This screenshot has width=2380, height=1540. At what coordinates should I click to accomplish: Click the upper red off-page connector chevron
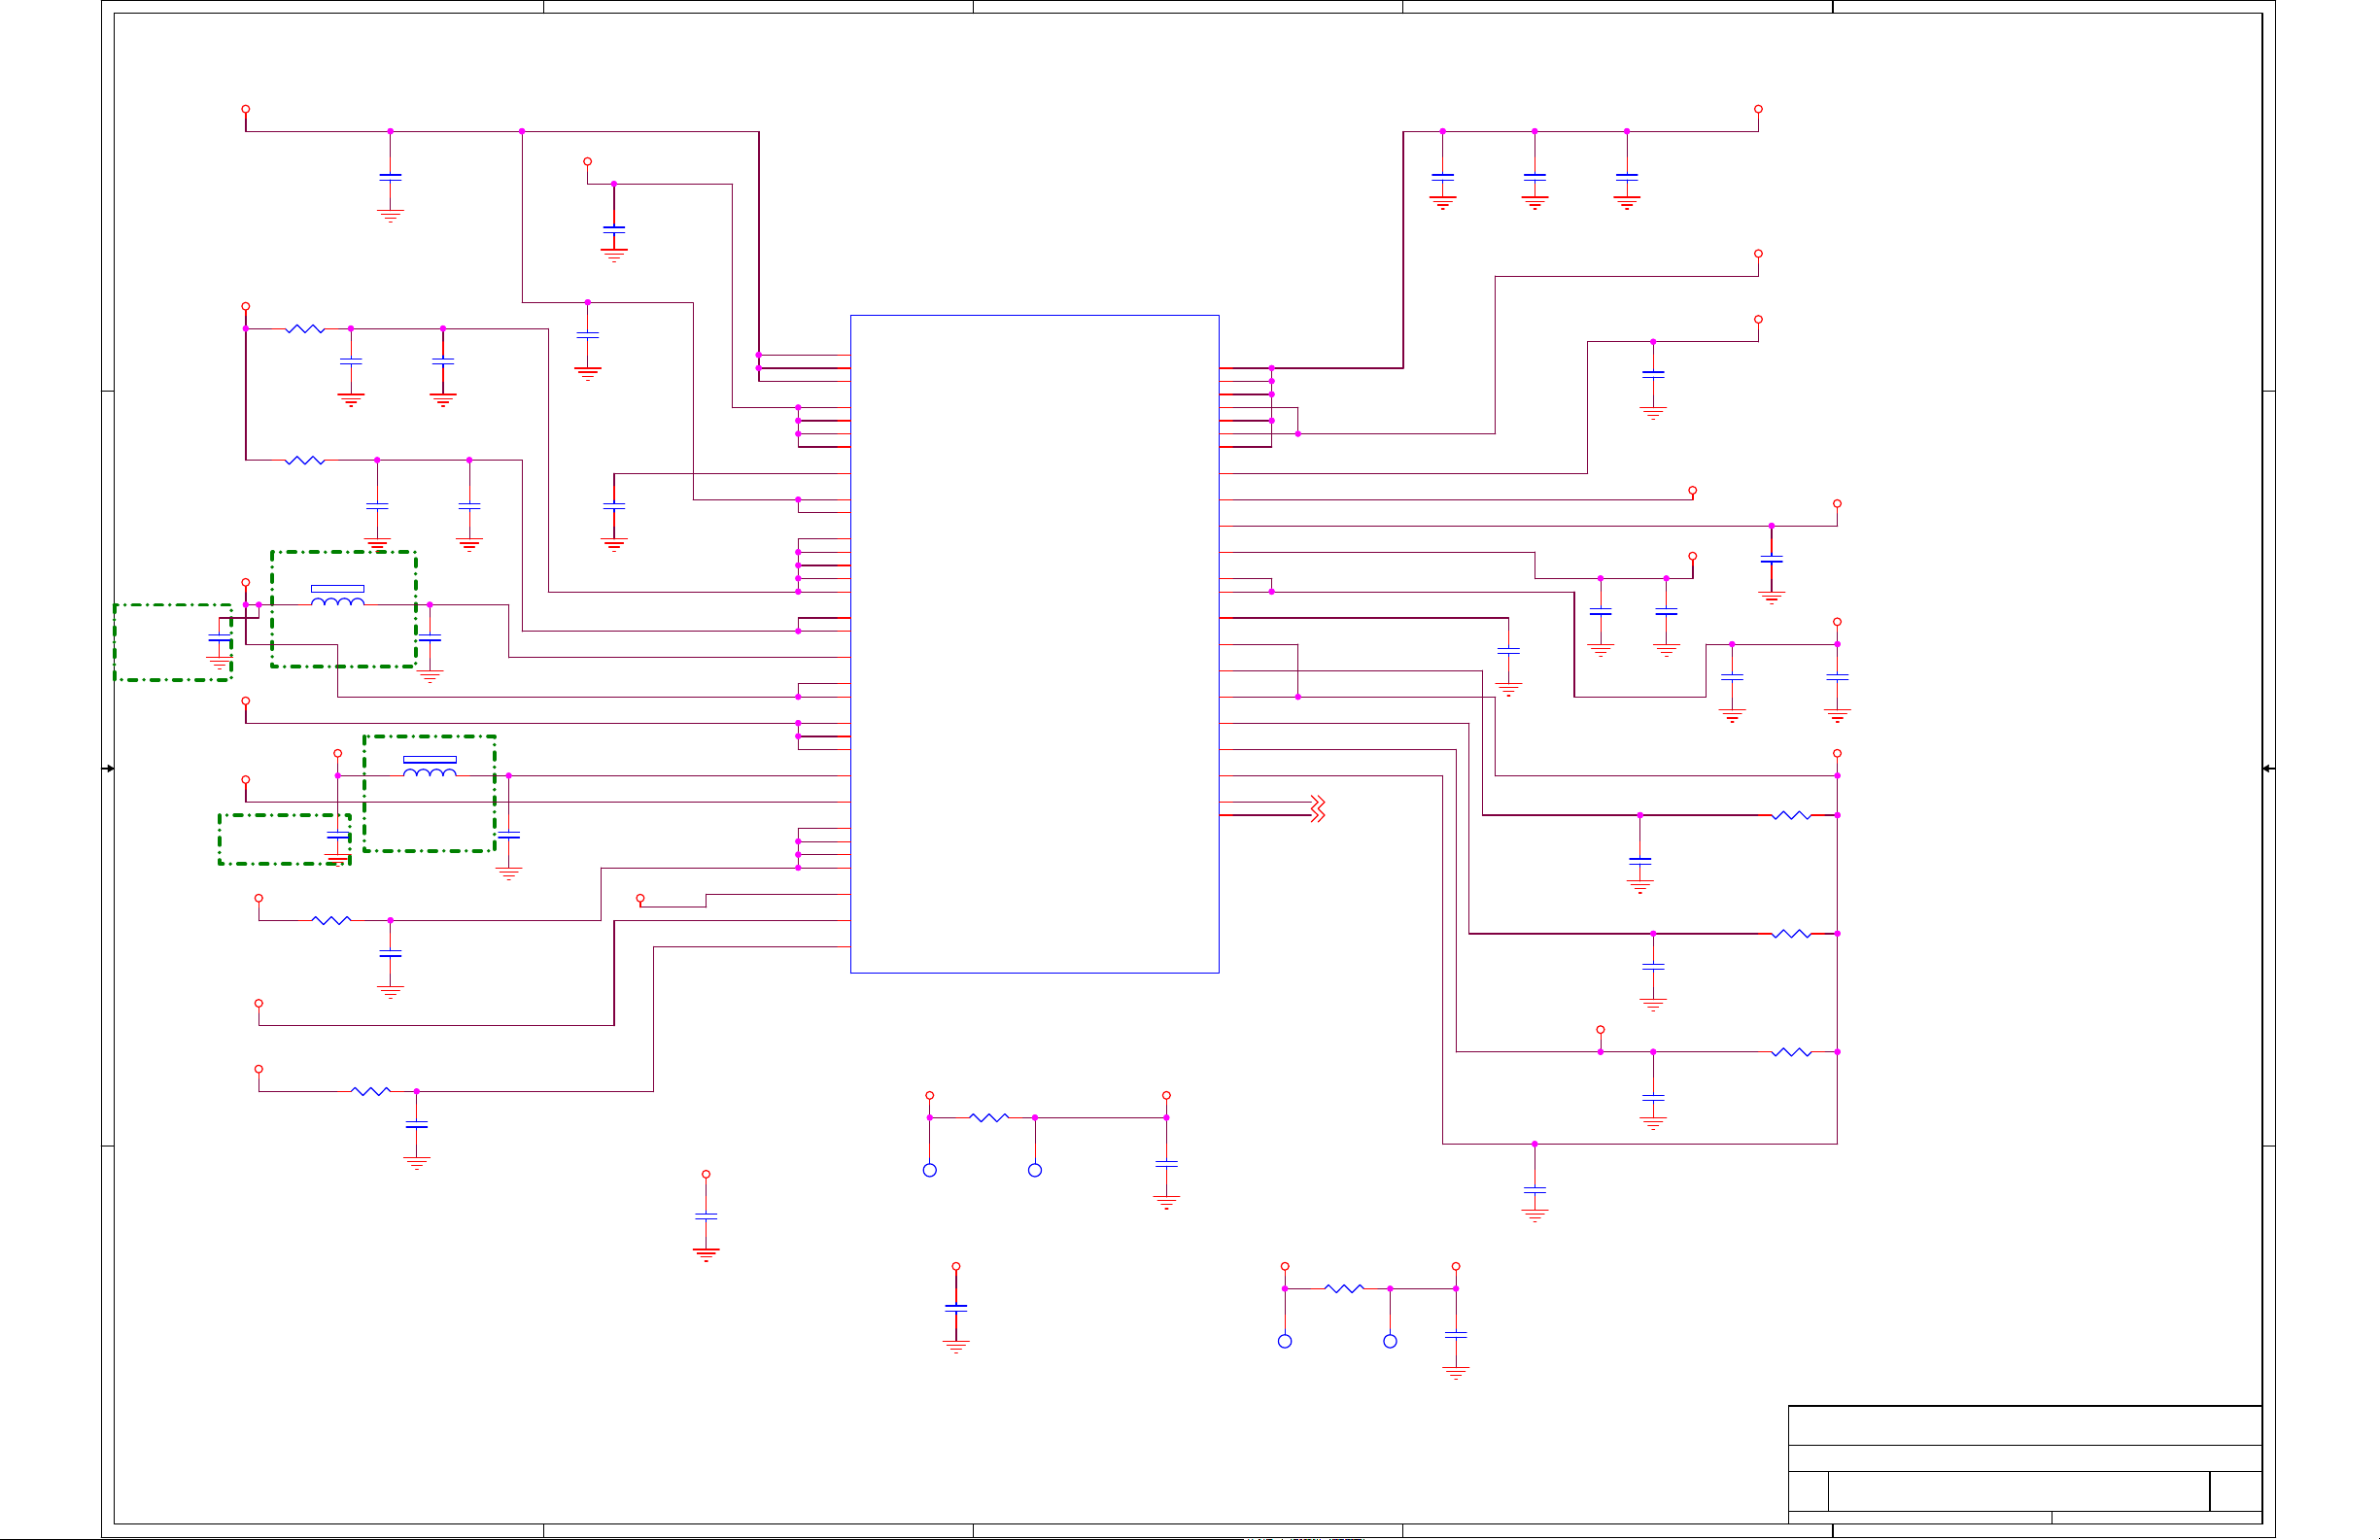[1318, 802]
